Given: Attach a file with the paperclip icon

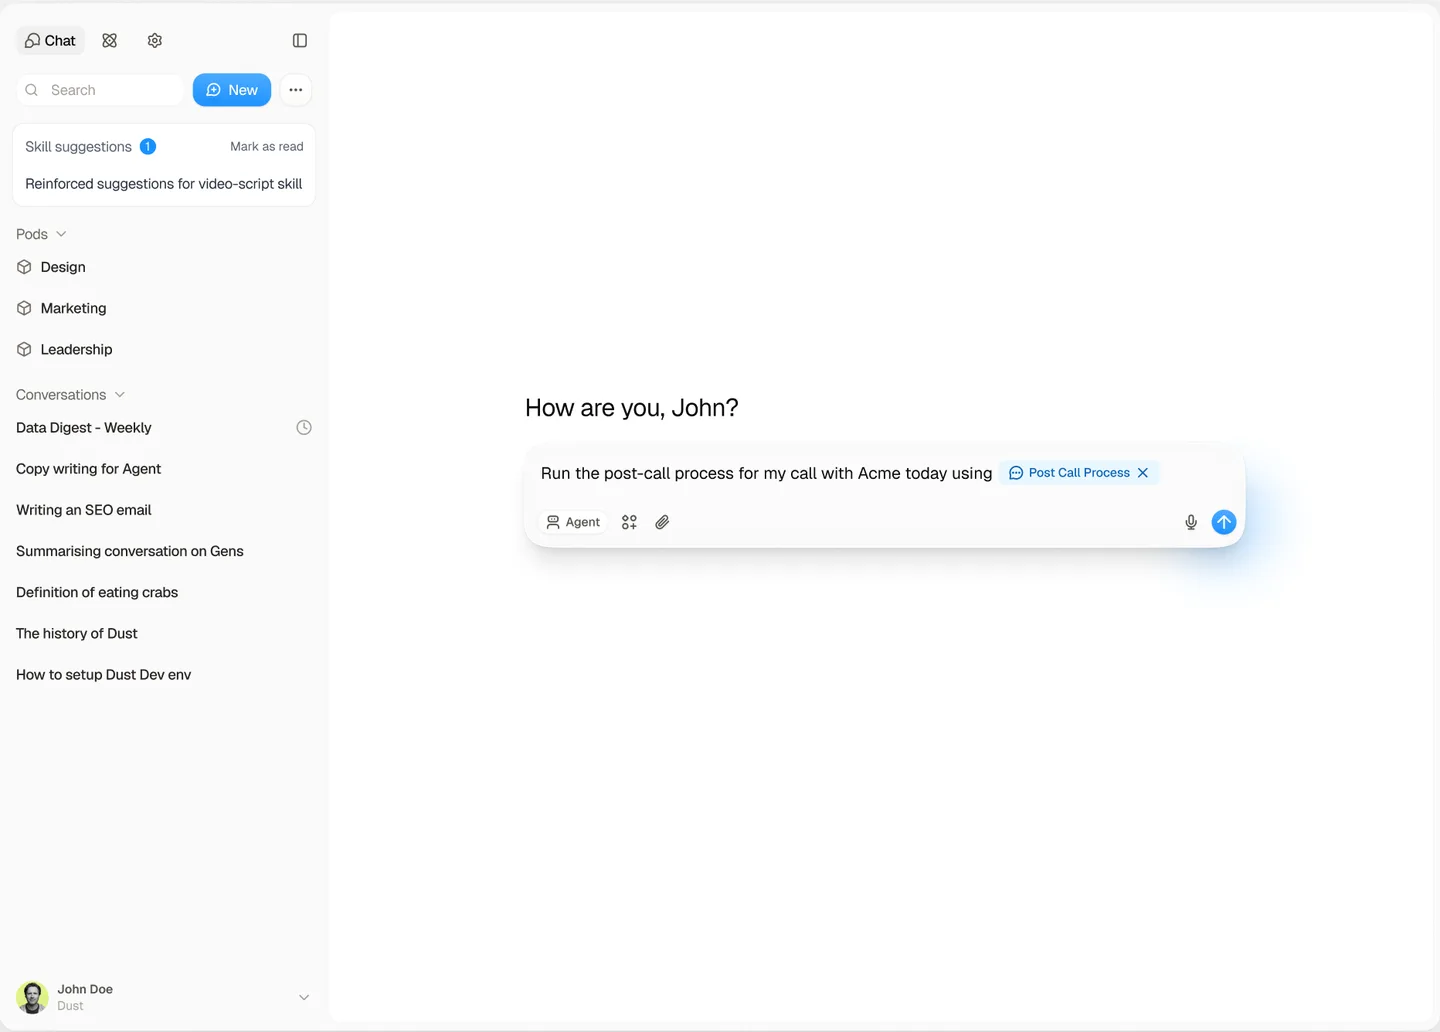Looking at the screenshot, I should pyautogui.click(x=662, y=522).
